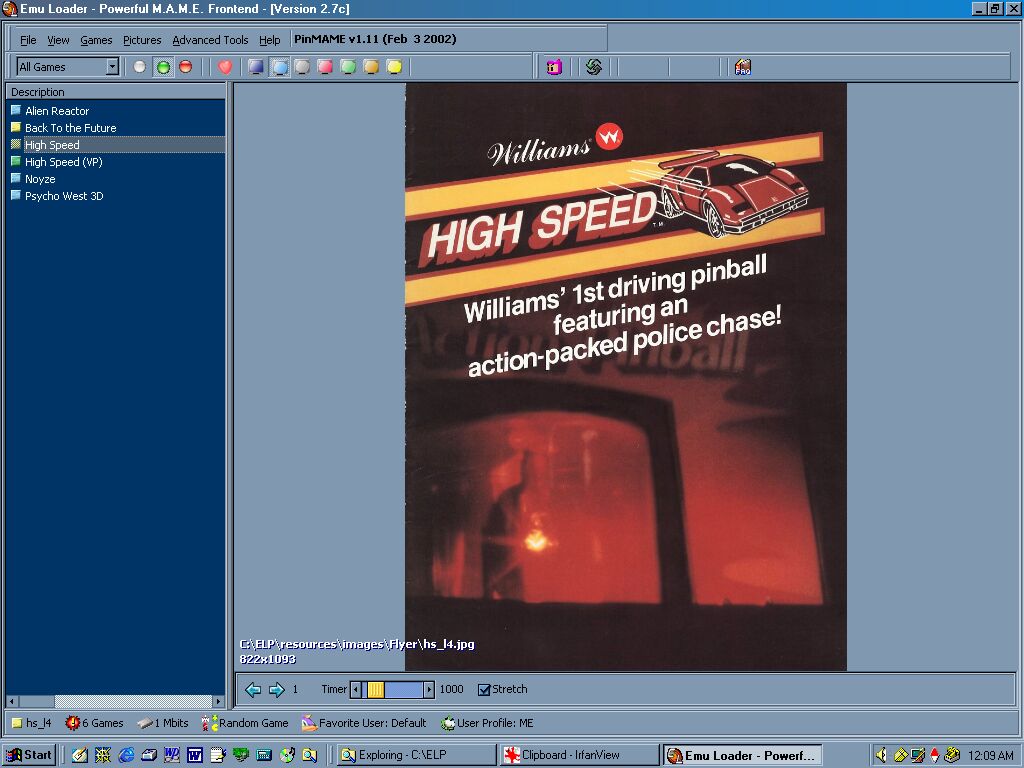Open the Games menu
Viewport: 1024px width, 768px height.
pyautogui.click(x=96, y=40)
